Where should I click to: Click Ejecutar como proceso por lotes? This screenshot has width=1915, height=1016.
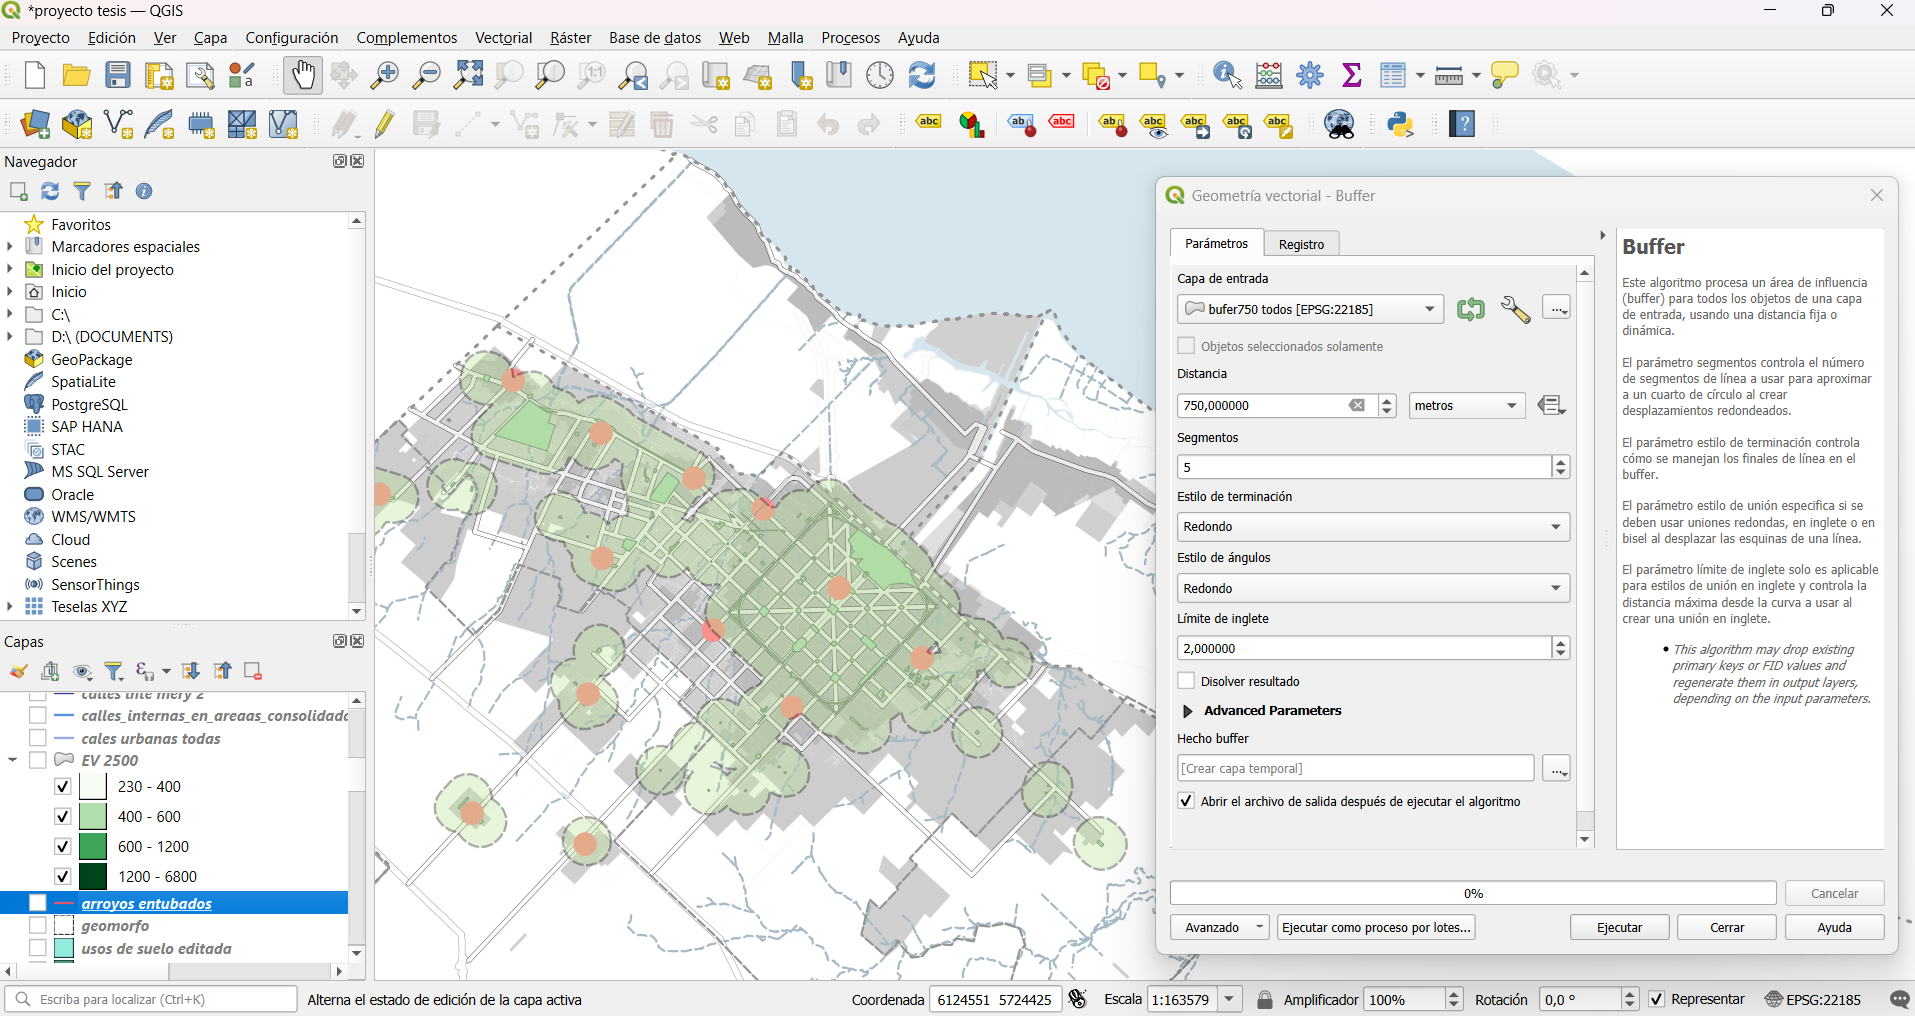(1376, 927)
